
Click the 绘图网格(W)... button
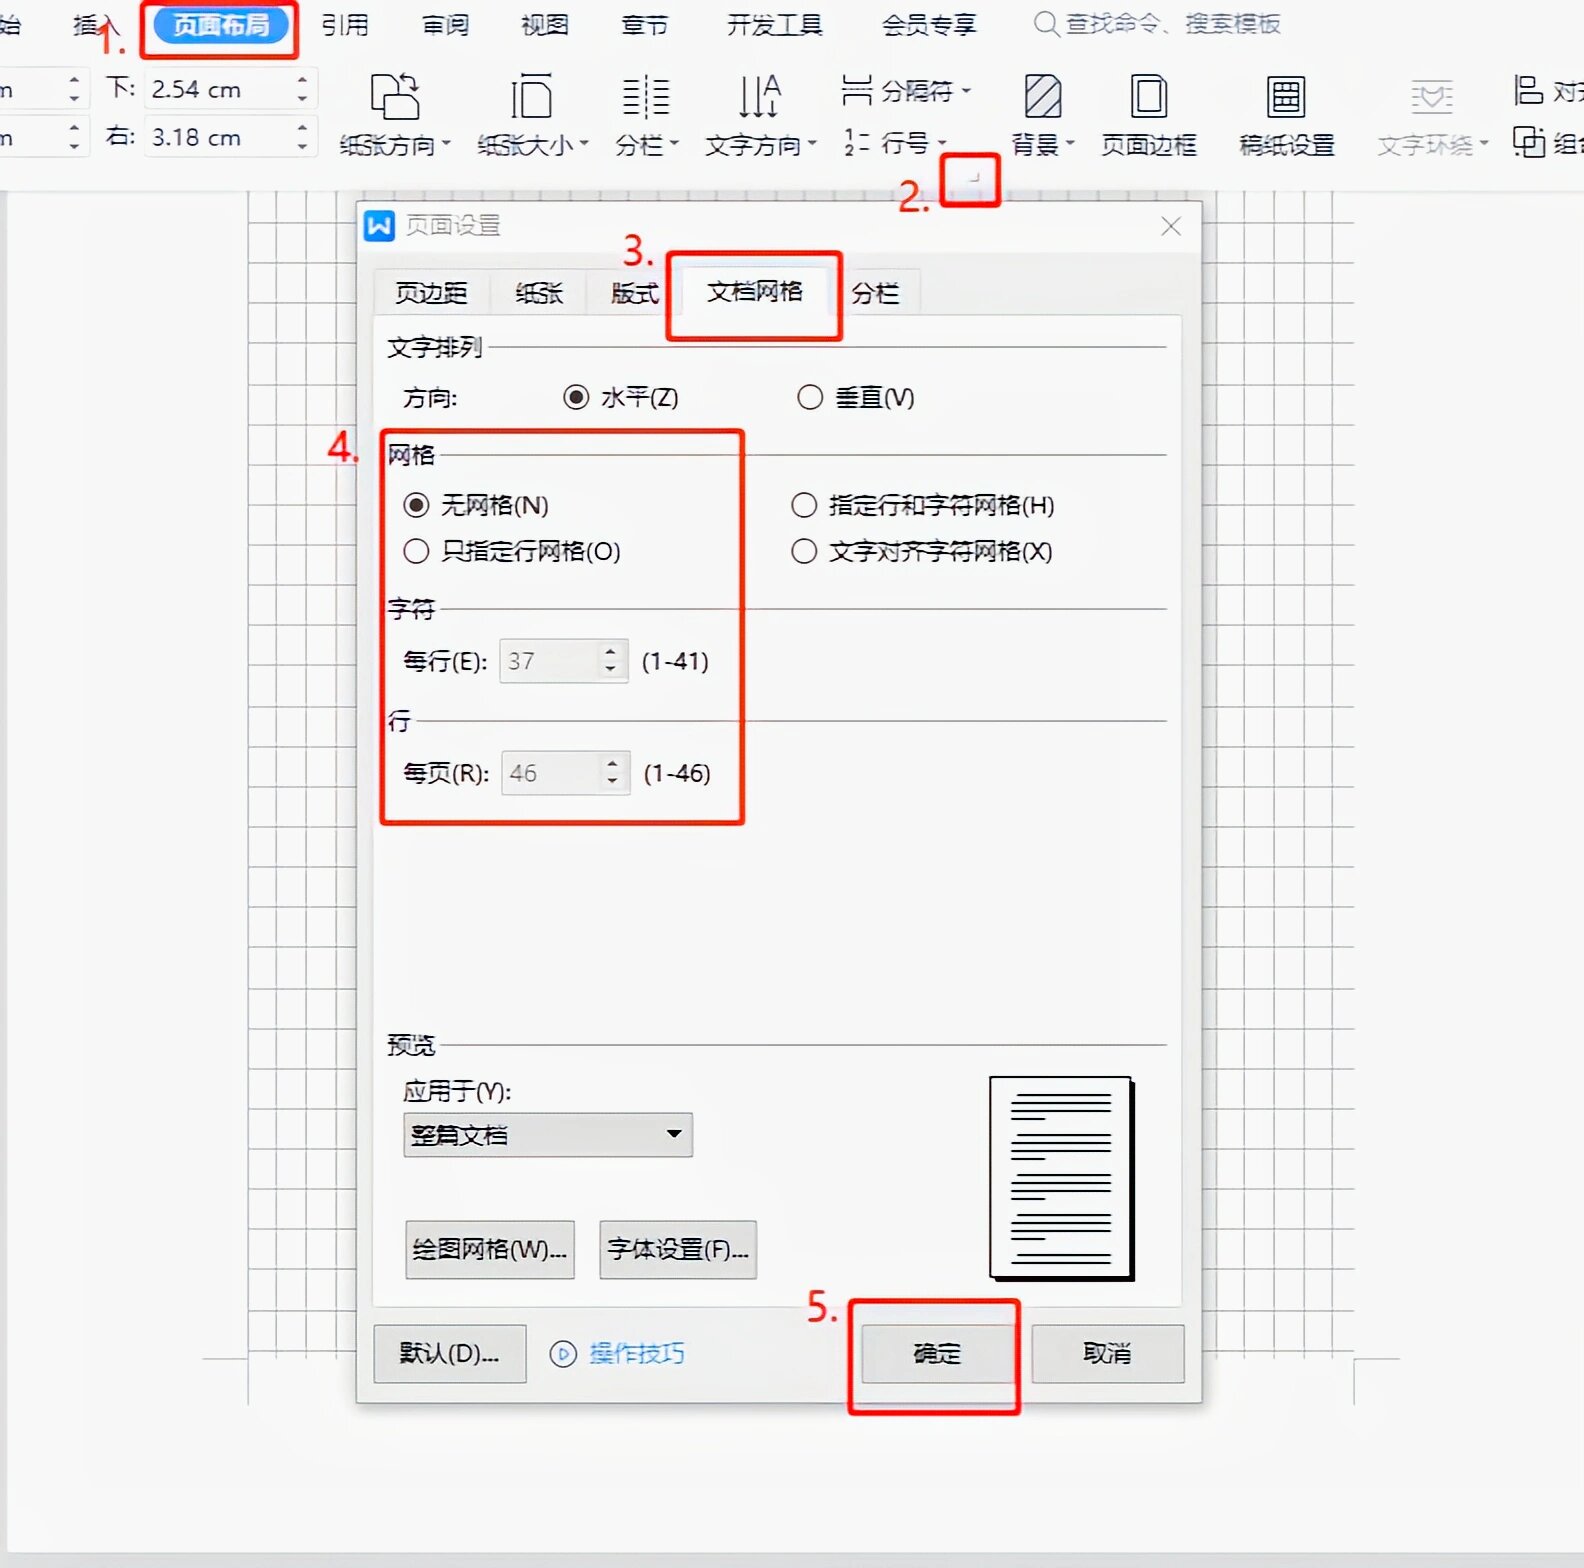489,1249
